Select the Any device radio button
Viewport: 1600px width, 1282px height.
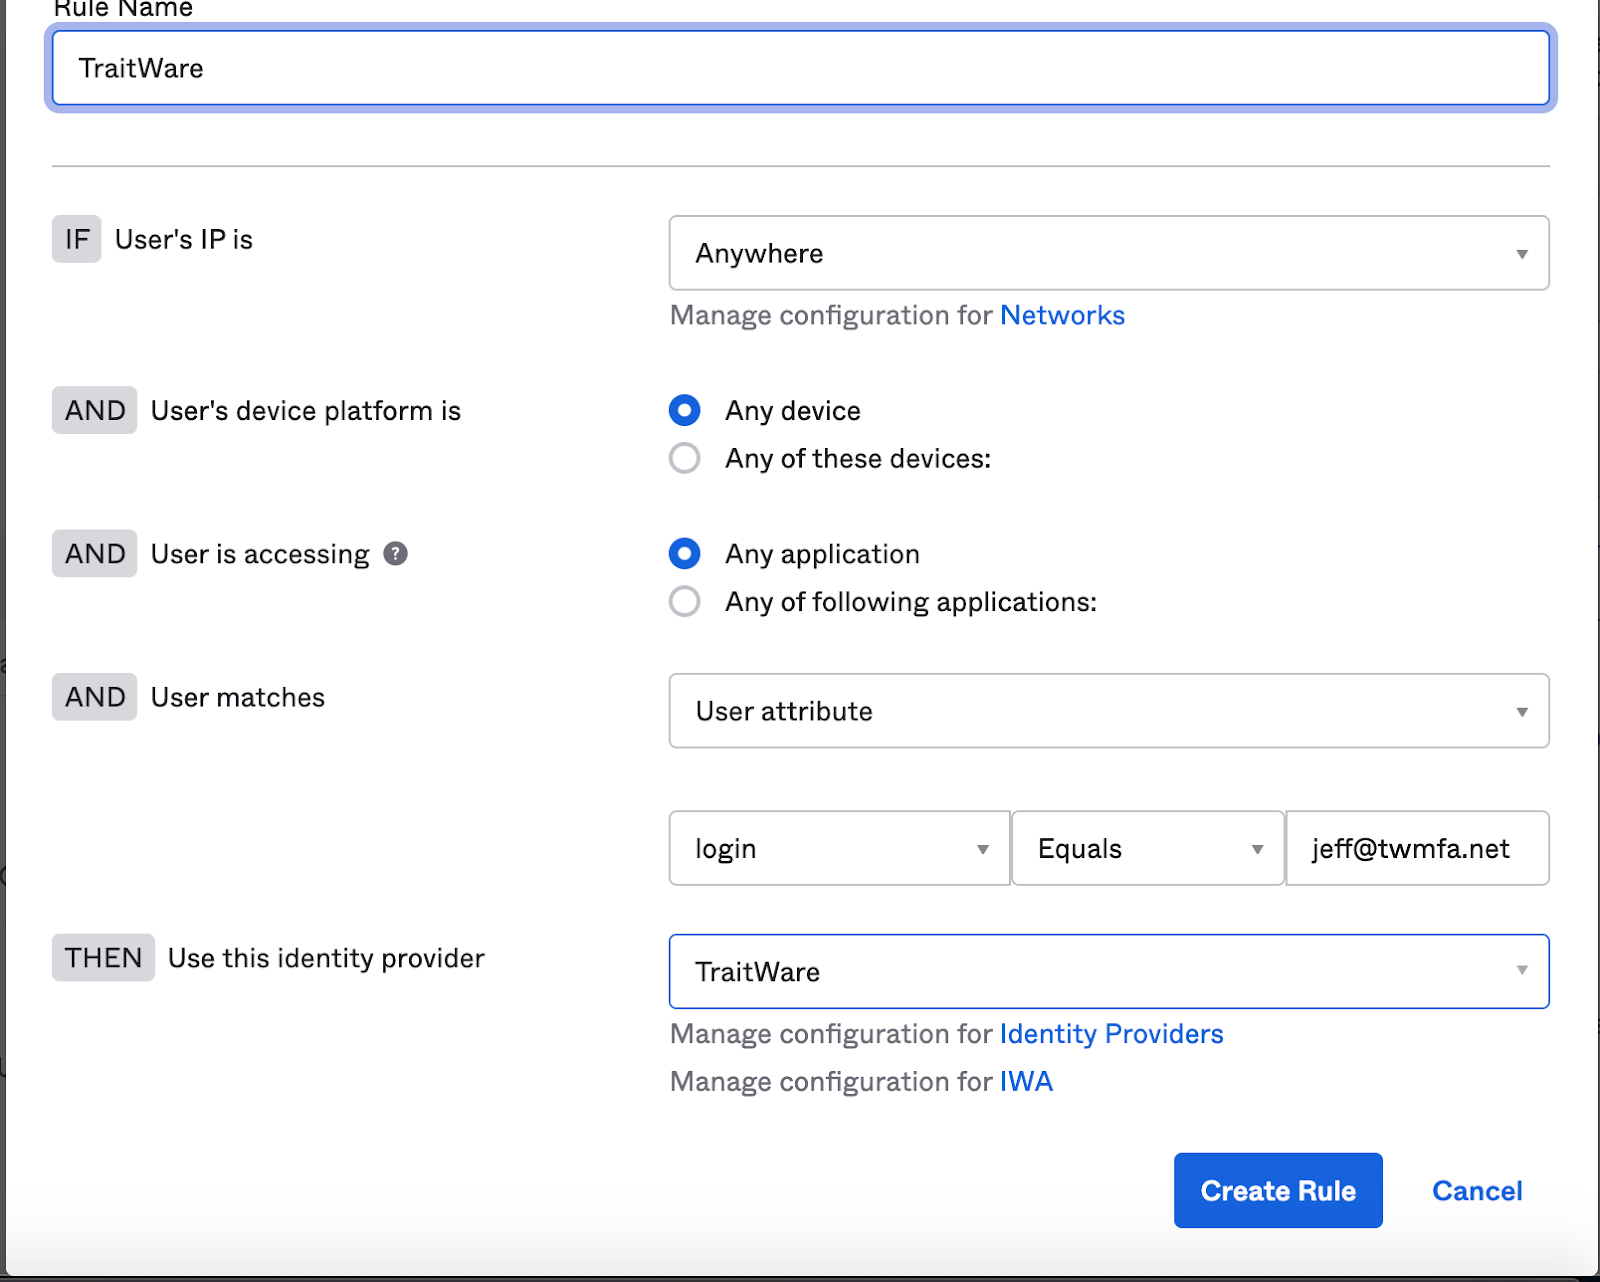pos(685,410)
